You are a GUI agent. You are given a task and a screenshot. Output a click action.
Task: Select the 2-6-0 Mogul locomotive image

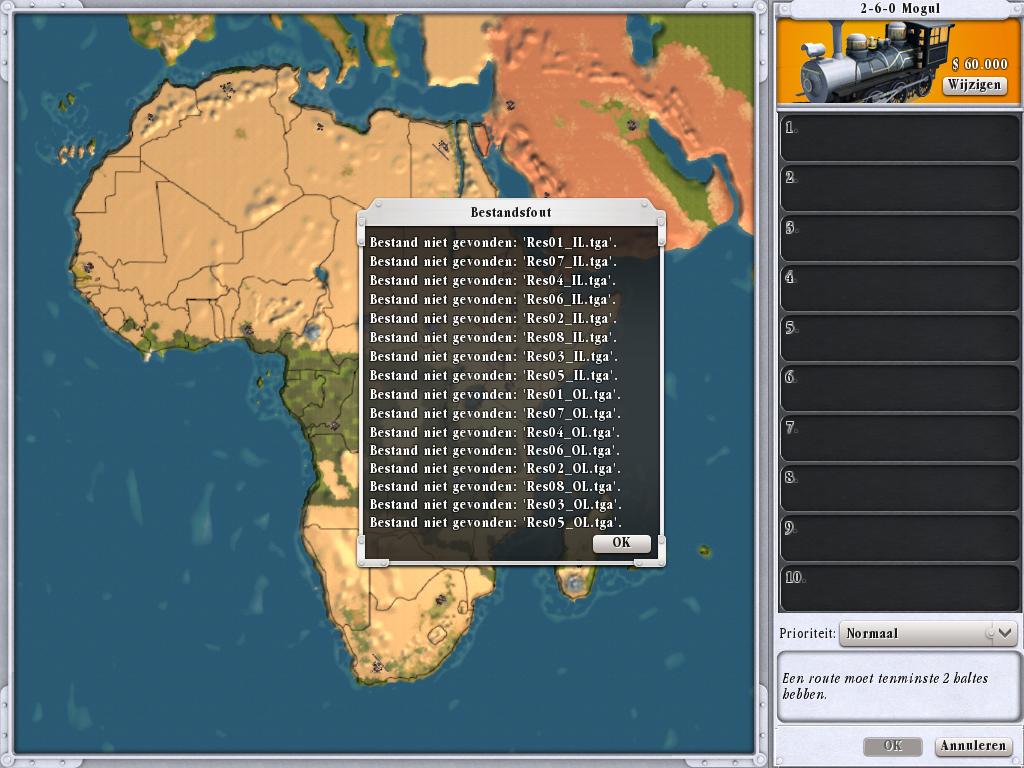click(x=878, y=62)
